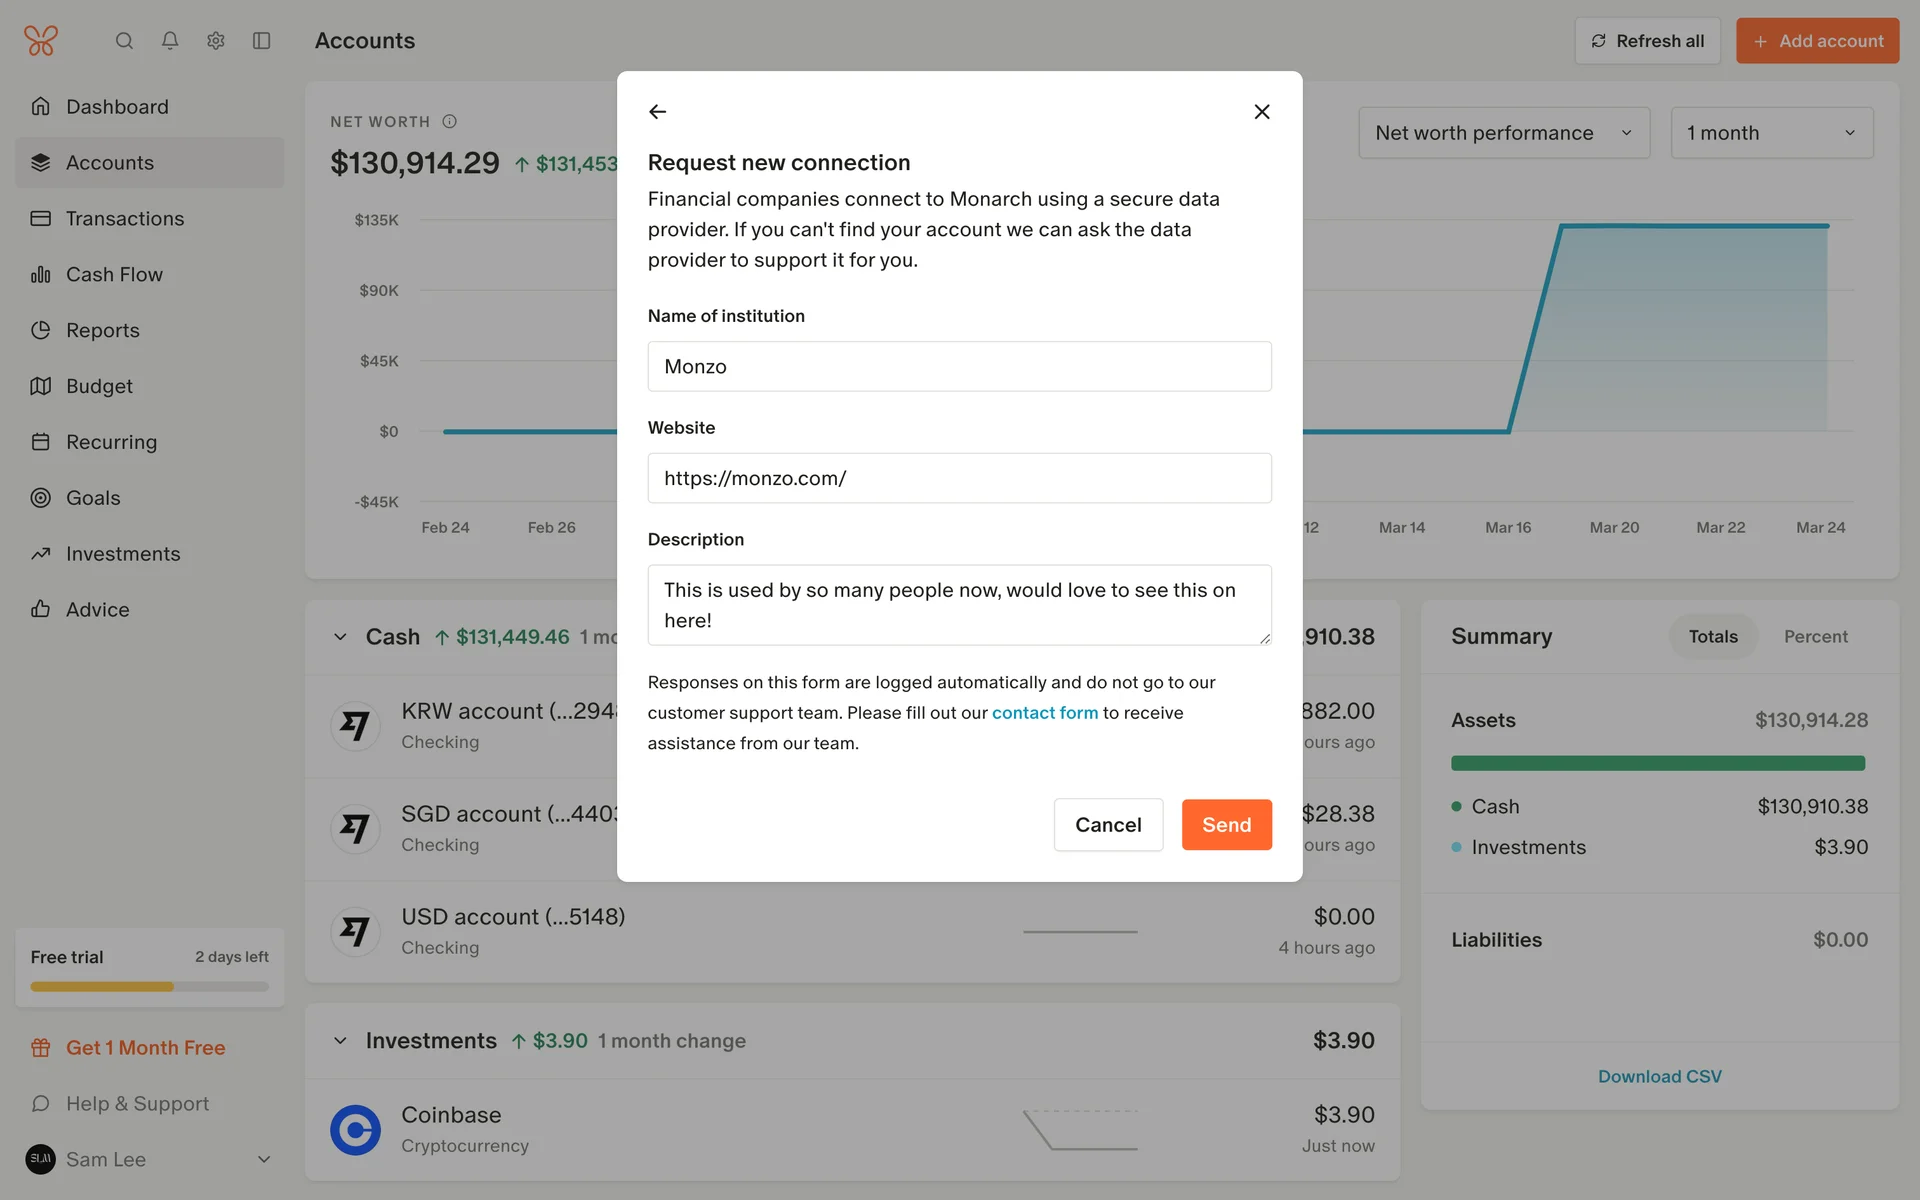Collapse the Investments section chevron

pyautogui.click(x=340, y=1041)
